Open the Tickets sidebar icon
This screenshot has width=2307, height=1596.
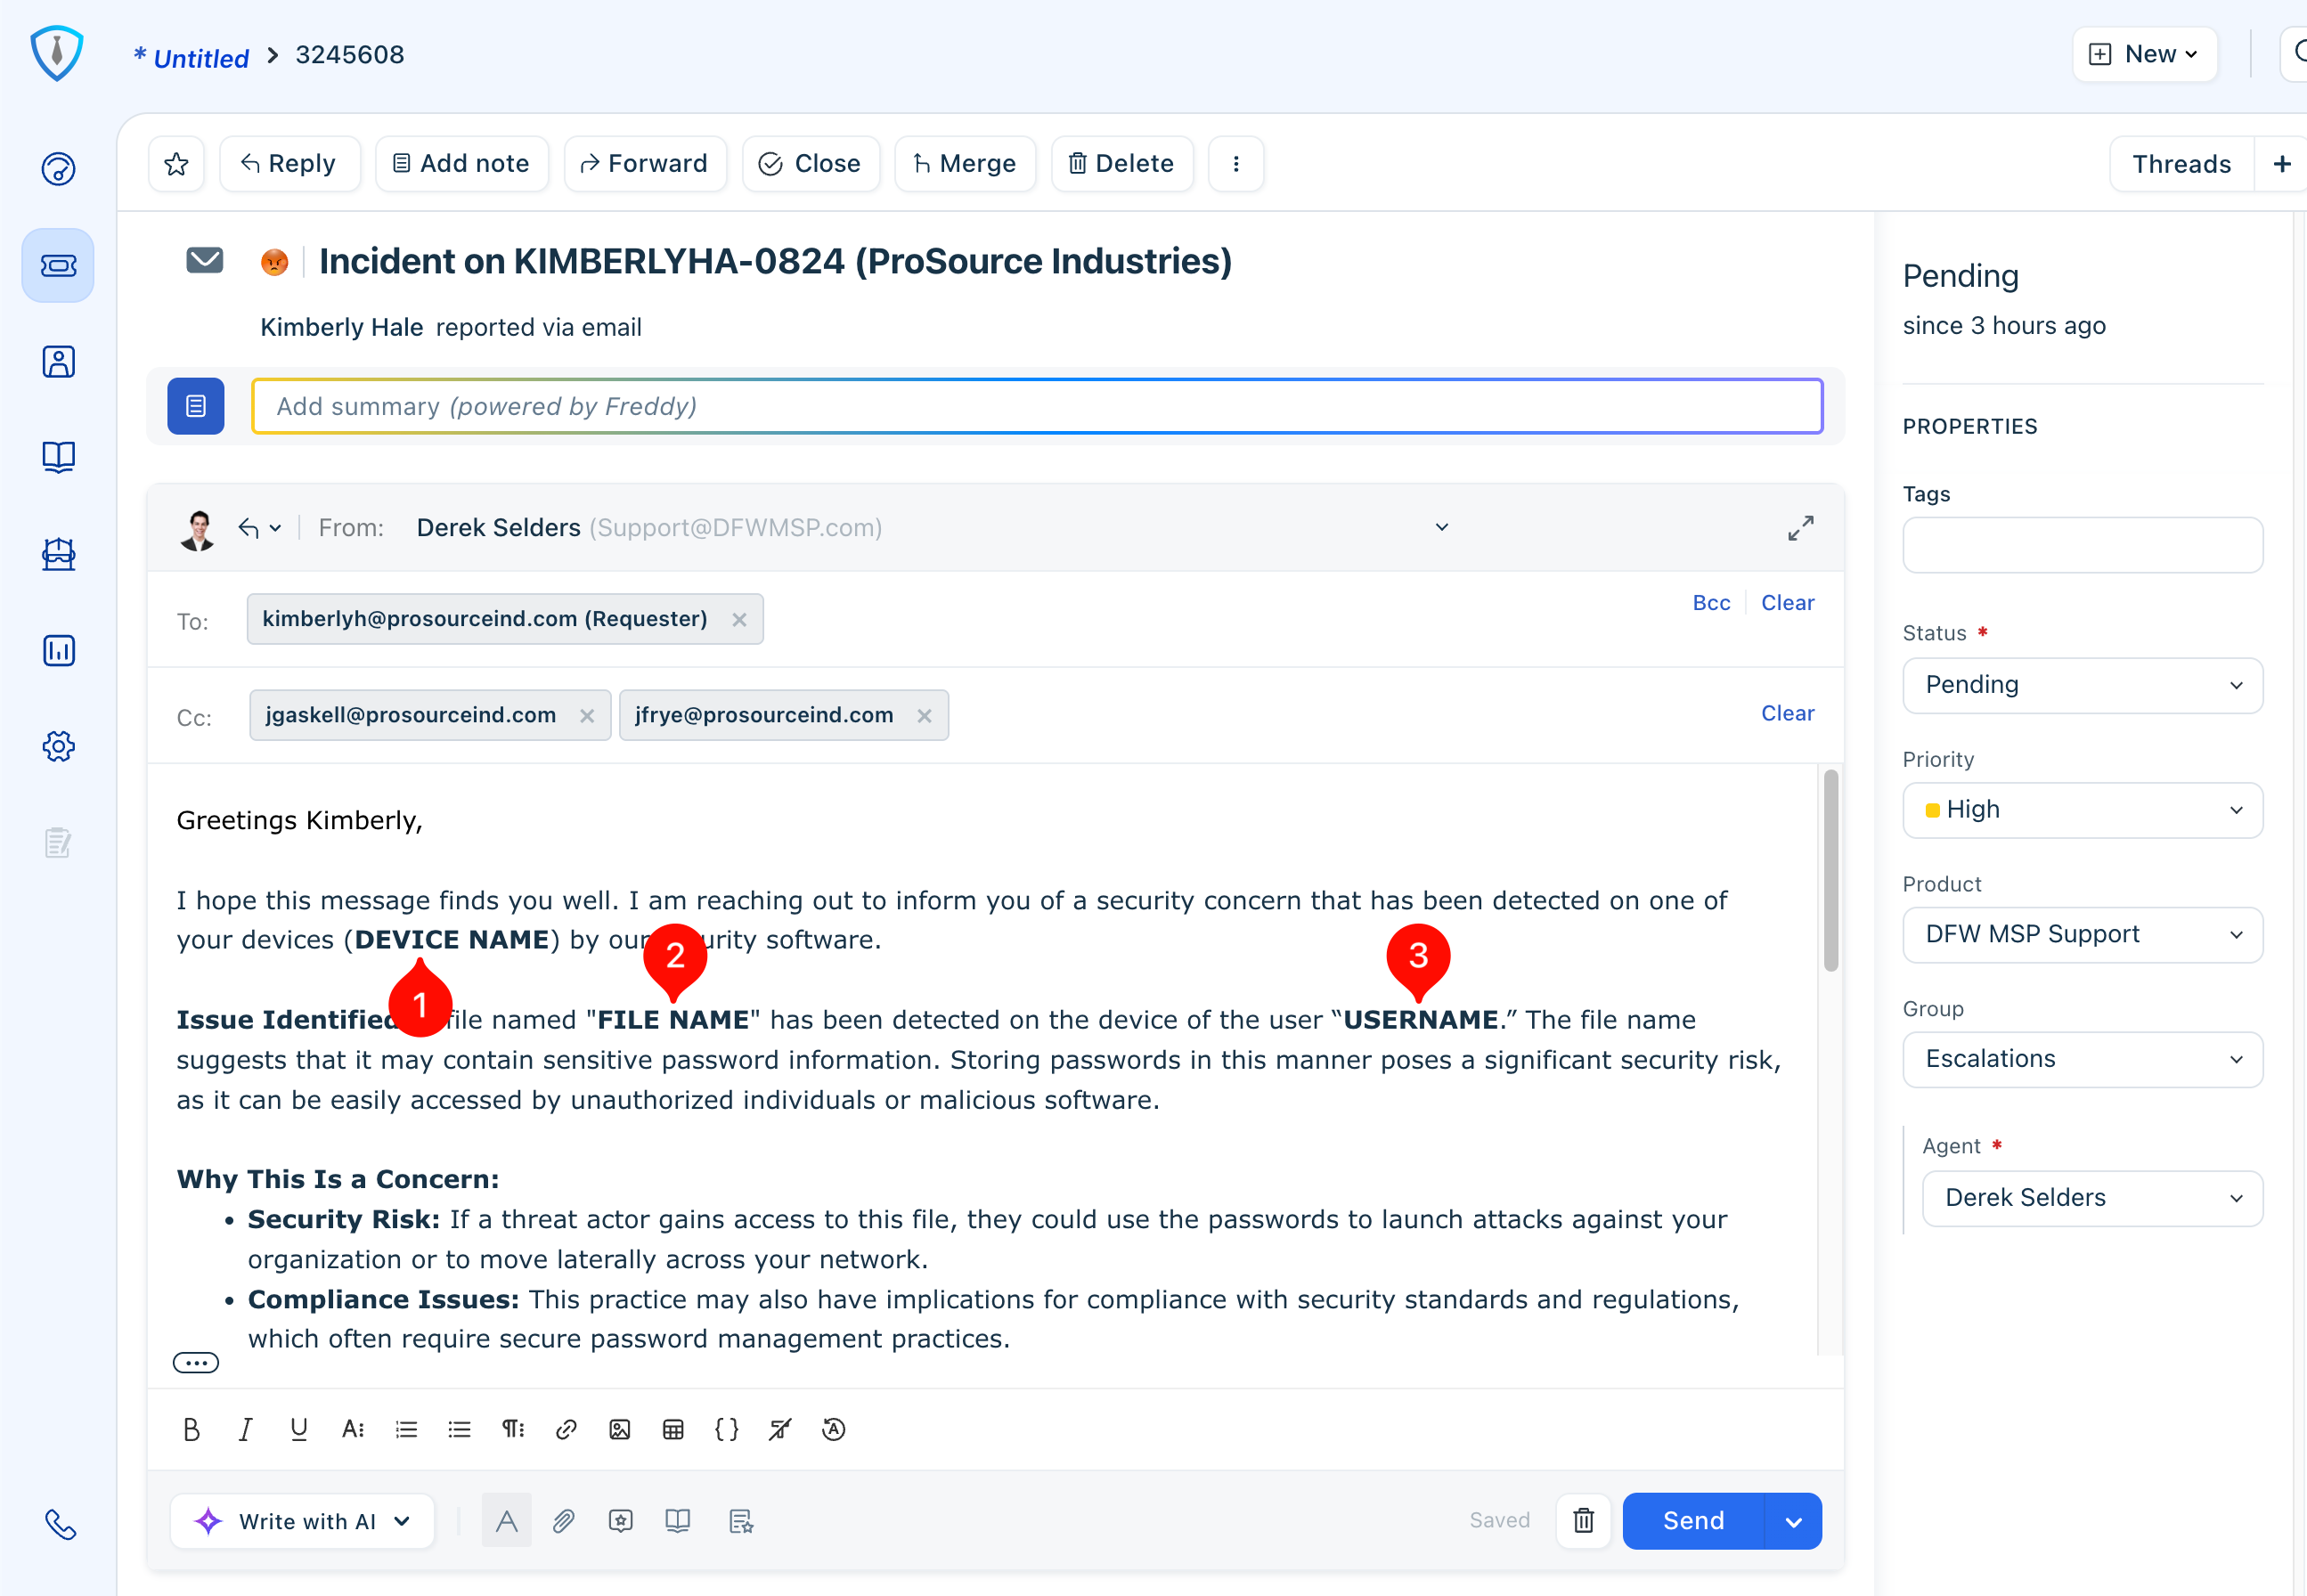pos(58,266)
